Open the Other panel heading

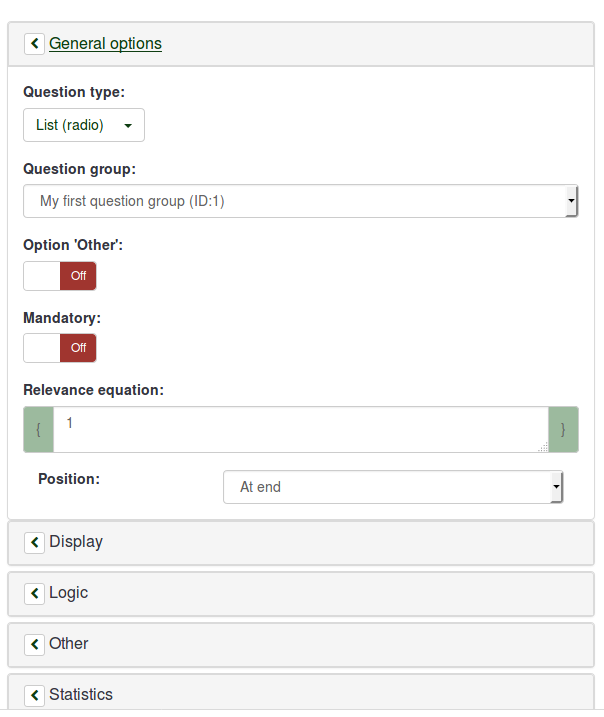(69, 644)
